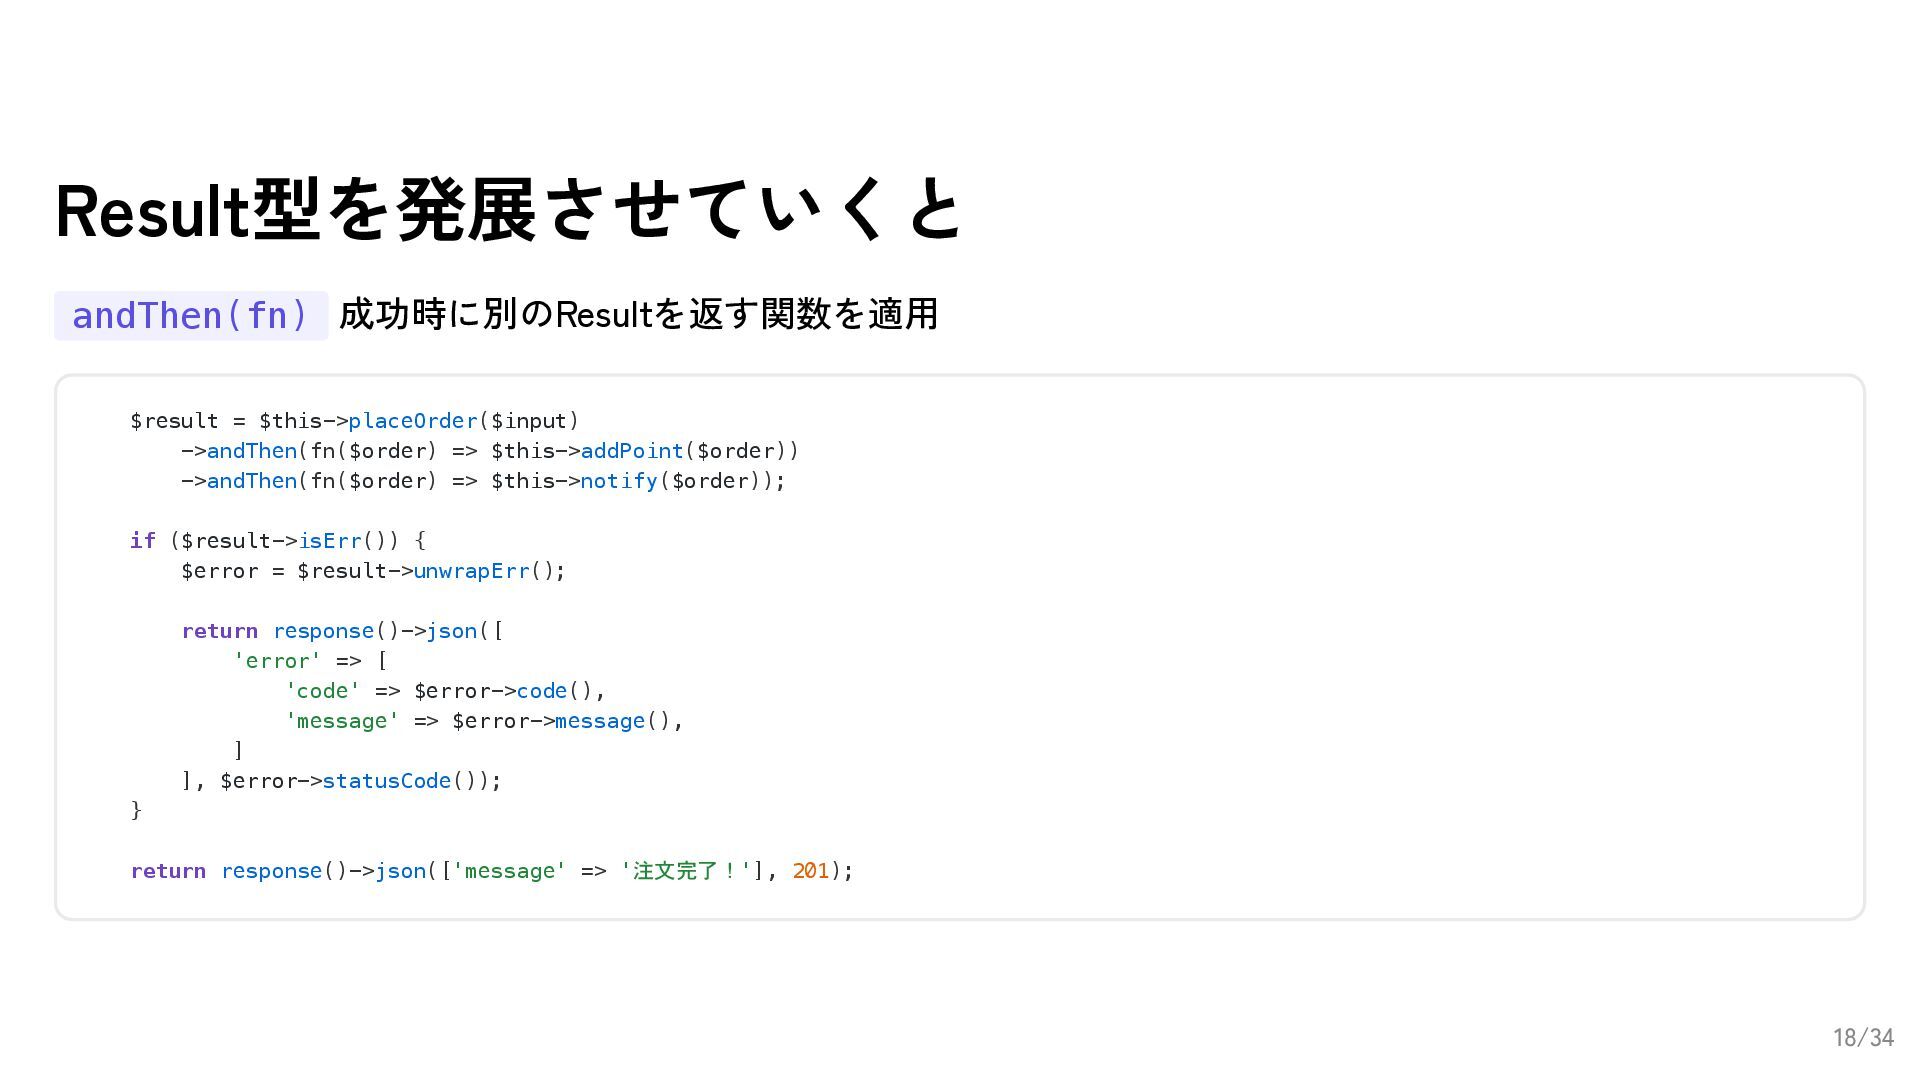
Task: Click the first return keyword
Action: pos(219,631)
